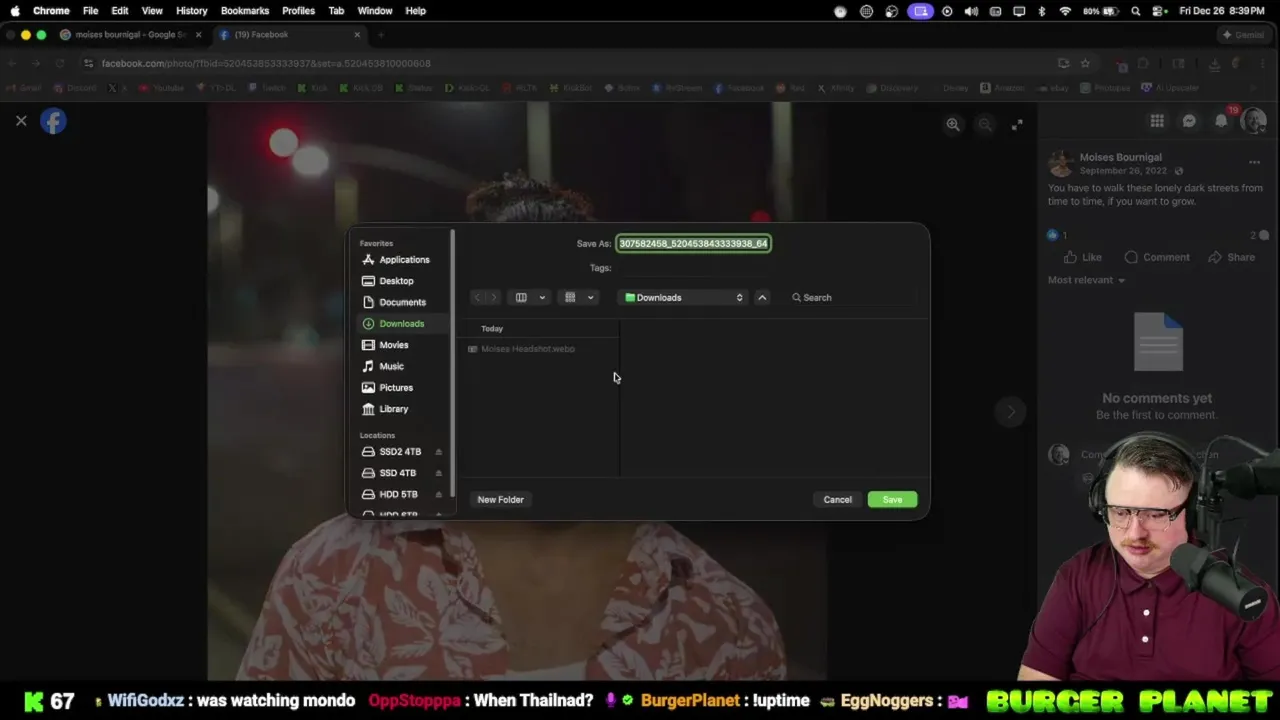Open the post options three-dot menu

(x=1254, y=162)
